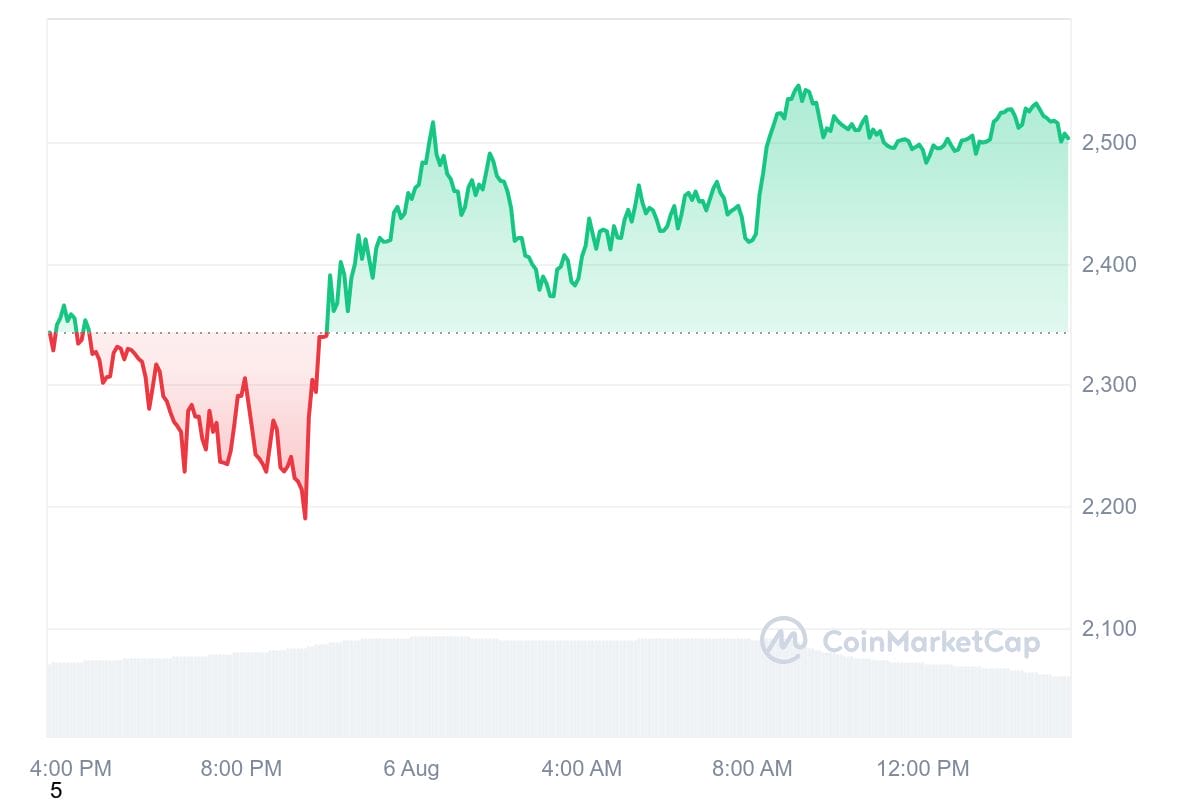Click the CoinMarketCap logo icon

click(783, 640)
